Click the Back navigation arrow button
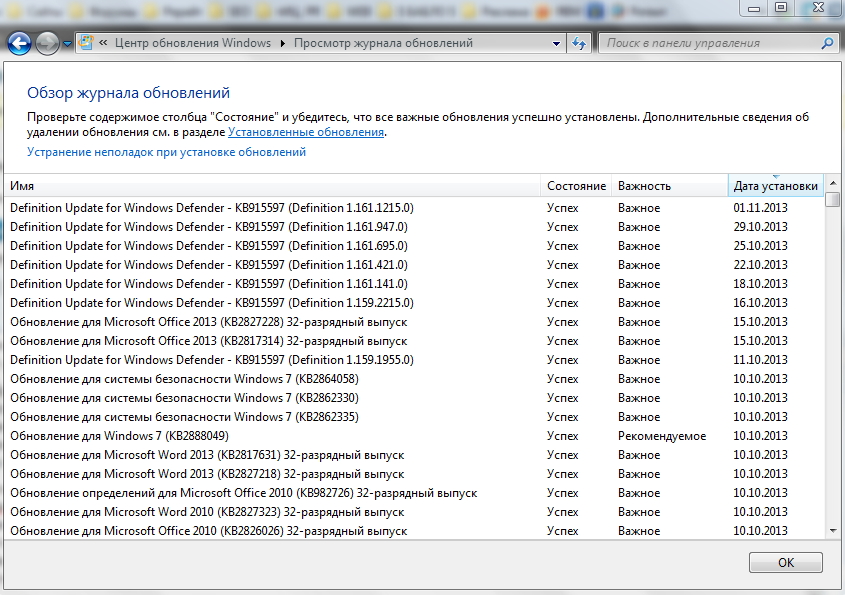This screenshot has width=845, height=595. [19, 44]
